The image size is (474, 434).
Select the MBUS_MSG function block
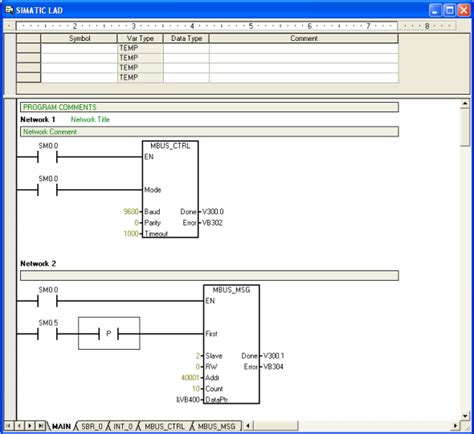point(231,344)
